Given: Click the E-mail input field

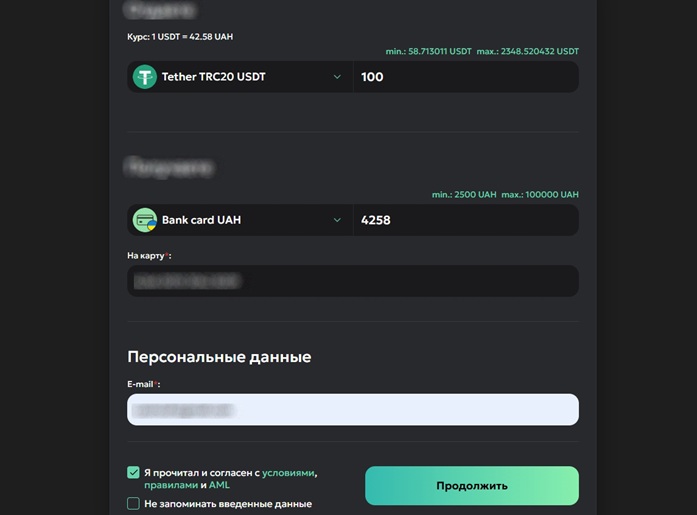Looking at the screenshot, I should click(x=353, y=409).
